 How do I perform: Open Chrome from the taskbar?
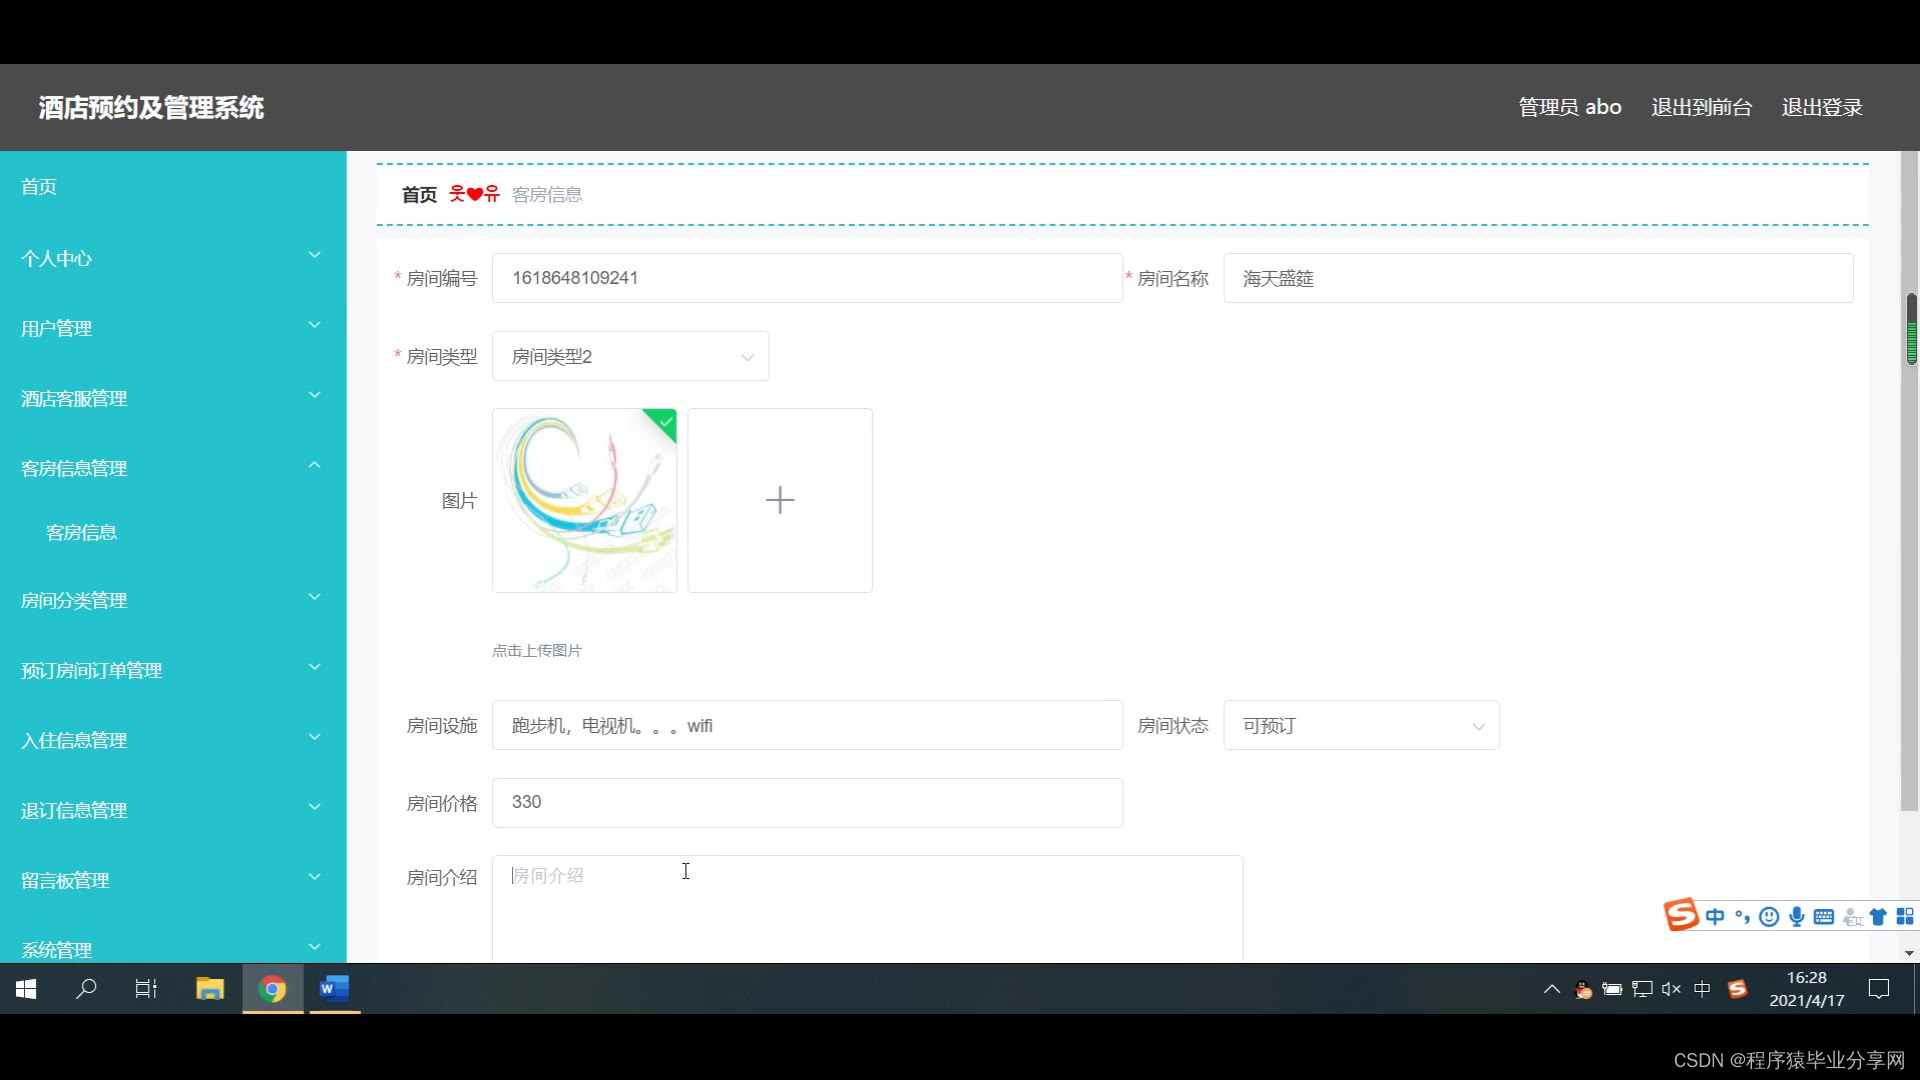272,989
